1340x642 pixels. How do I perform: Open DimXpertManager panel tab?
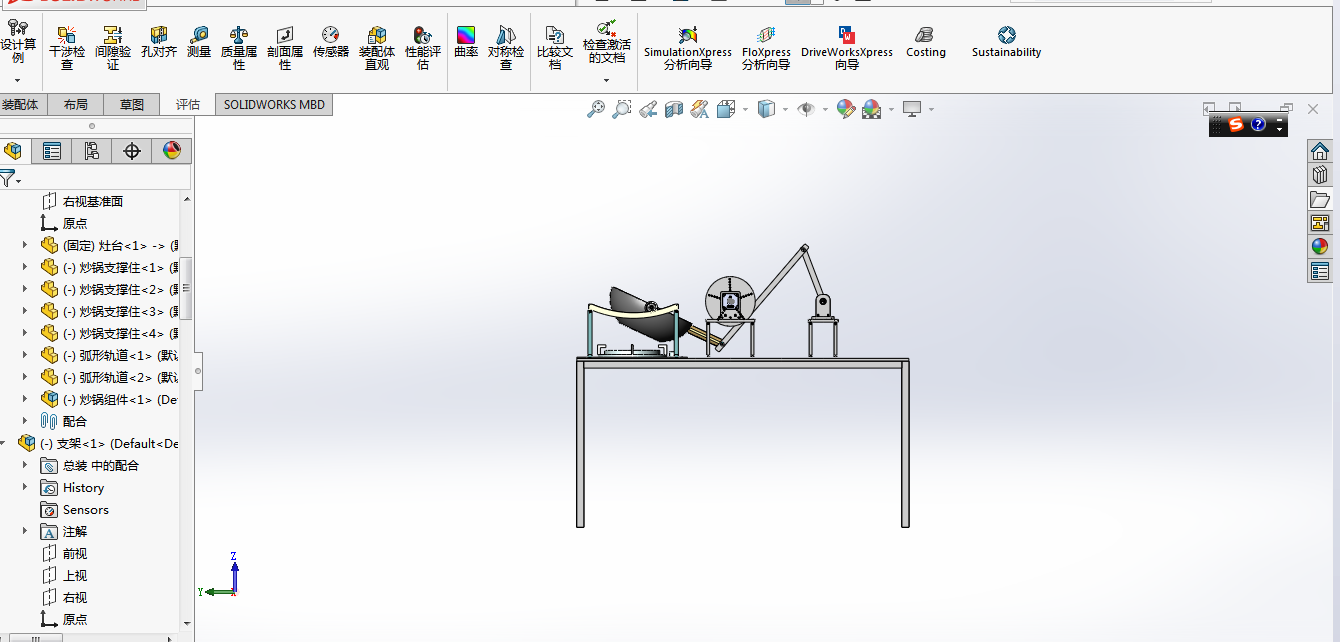[132, 151]
